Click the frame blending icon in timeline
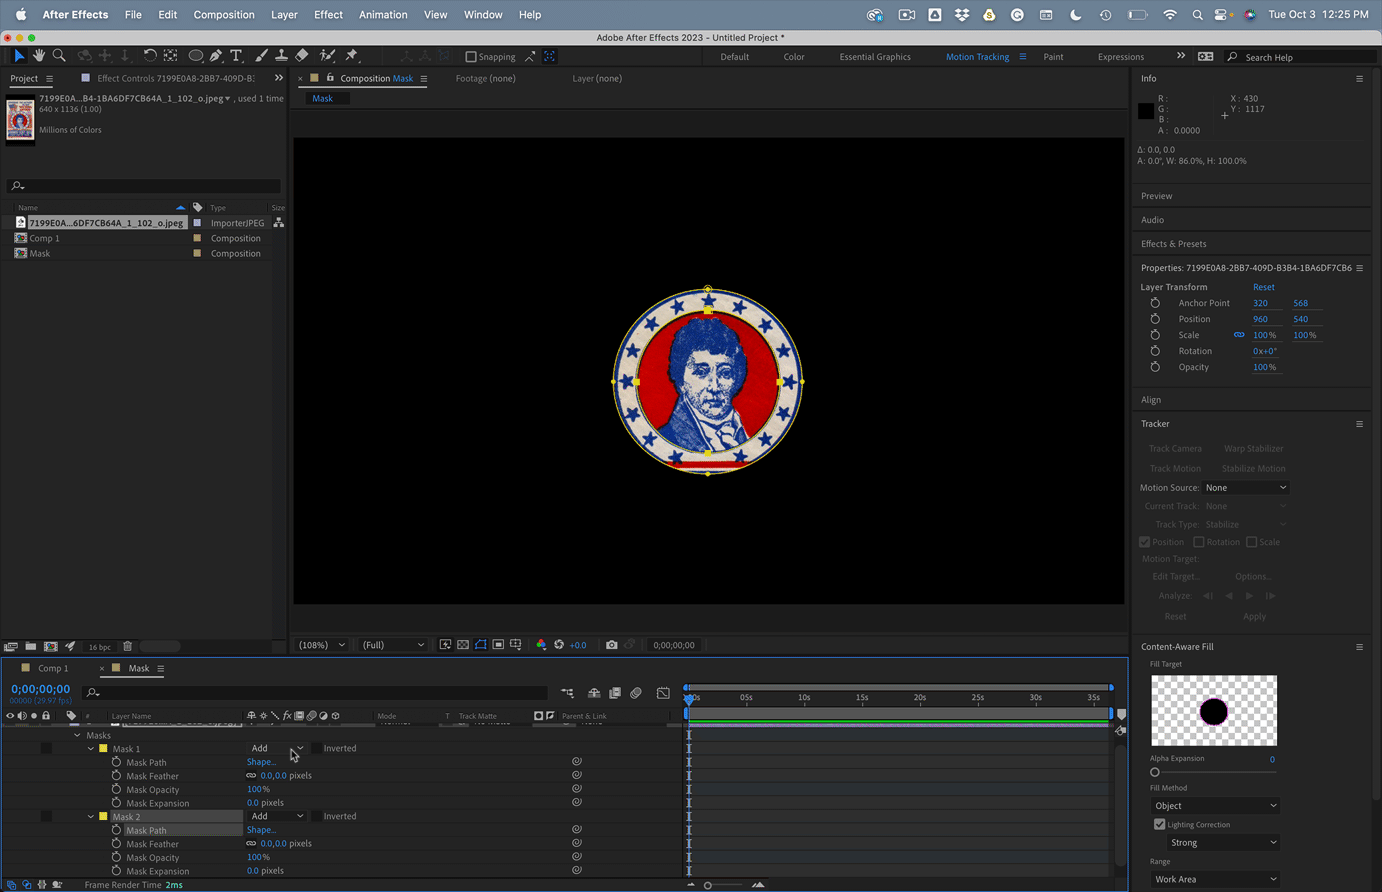The height and width of the screenshot is (892, 1382). (x=615, y=693)
